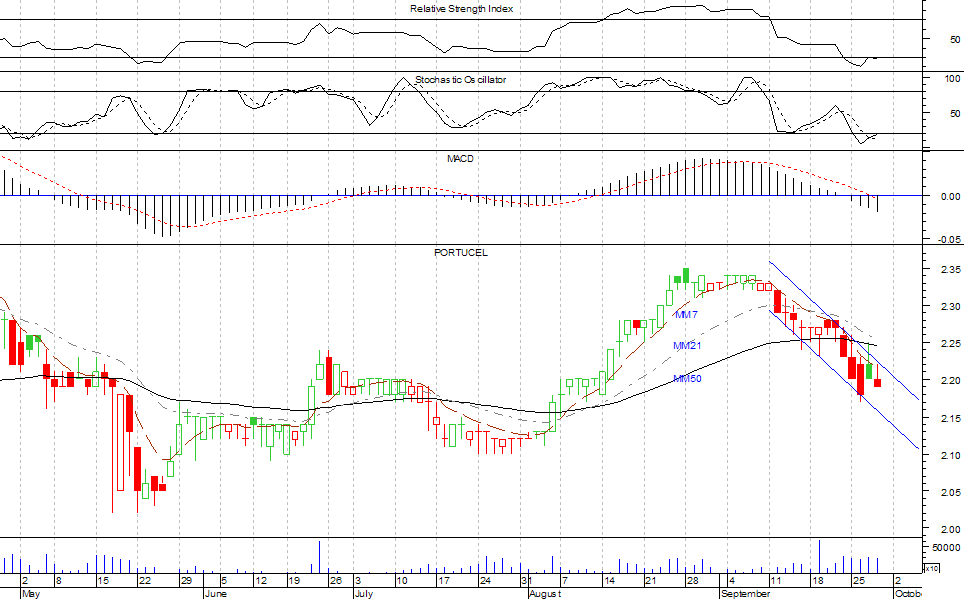Click date label 28 on time axis
The width and height of the screenshot is (964, 599).
click(x=692, y=581)
